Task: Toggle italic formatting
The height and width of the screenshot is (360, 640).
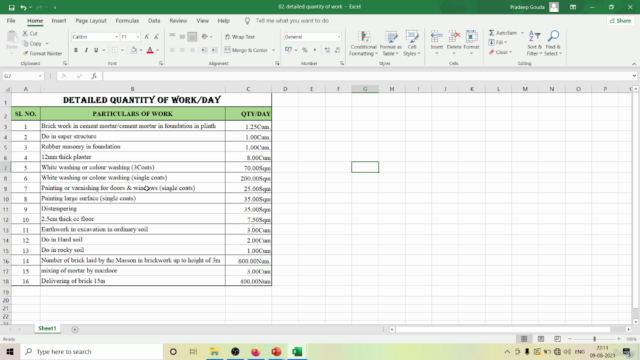Action: pos(86,50)
